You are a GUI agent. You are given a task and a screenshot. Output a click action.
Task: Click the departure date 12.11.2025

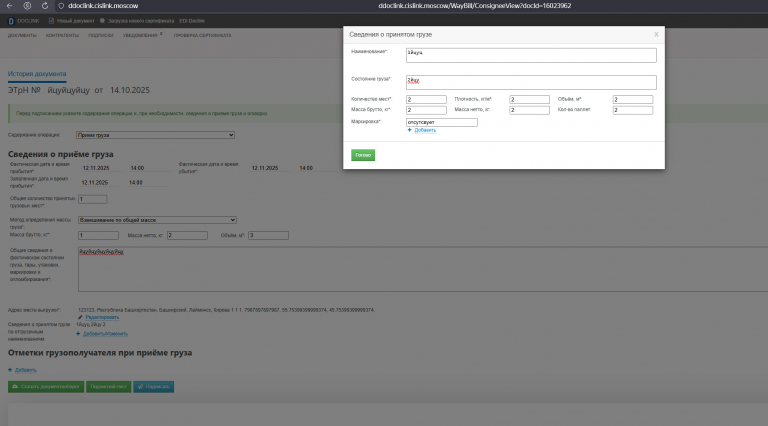(265, 168)
